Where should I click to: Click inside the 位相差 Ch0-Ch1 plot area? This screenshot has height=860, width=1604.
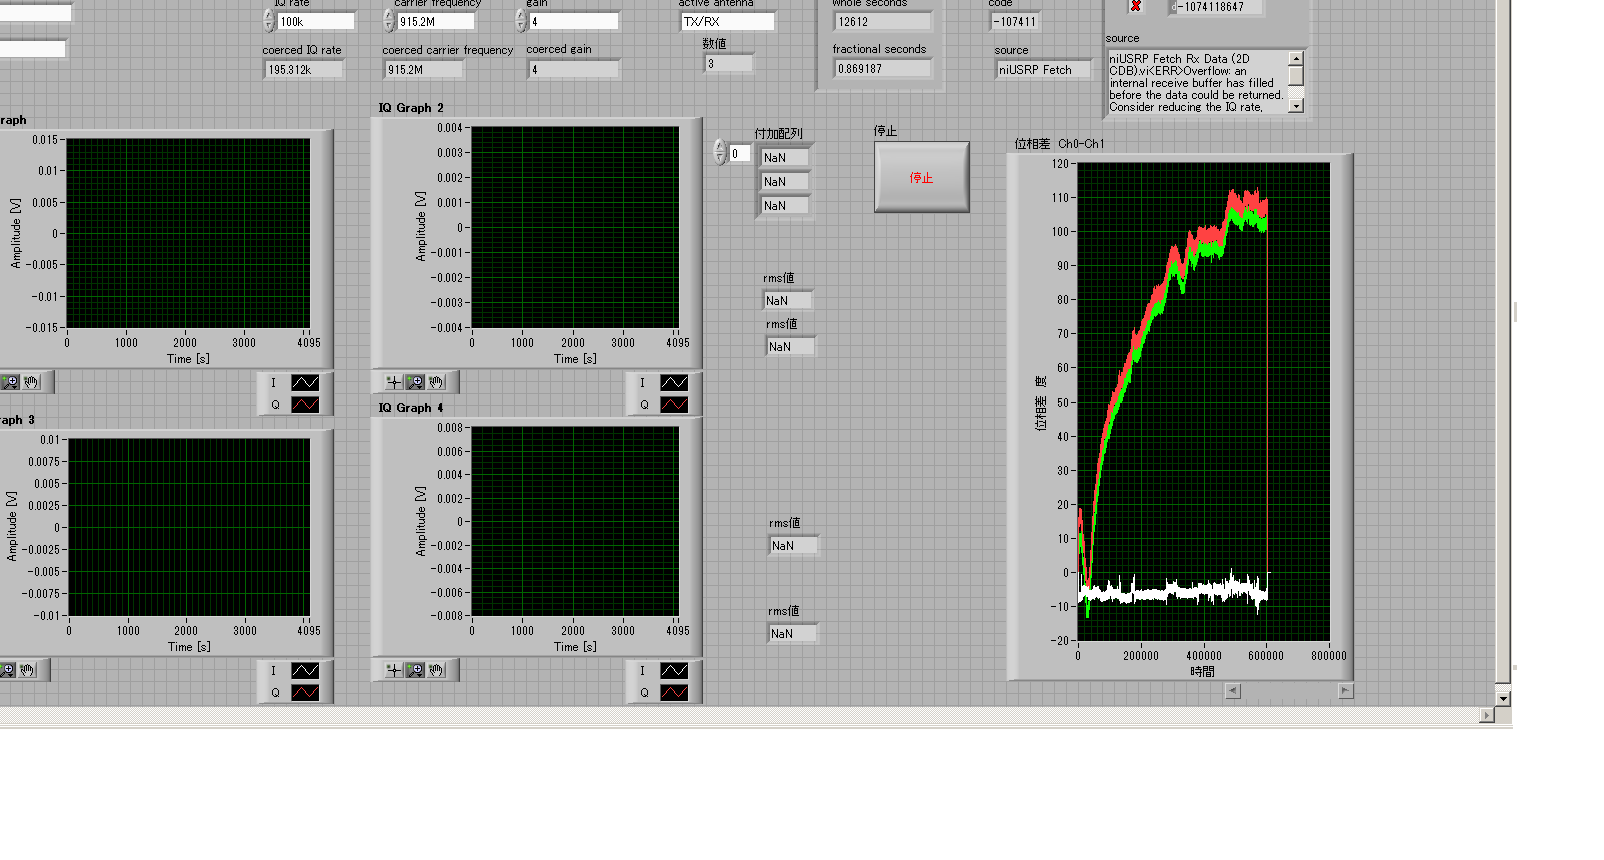(x=1204, y=401)
